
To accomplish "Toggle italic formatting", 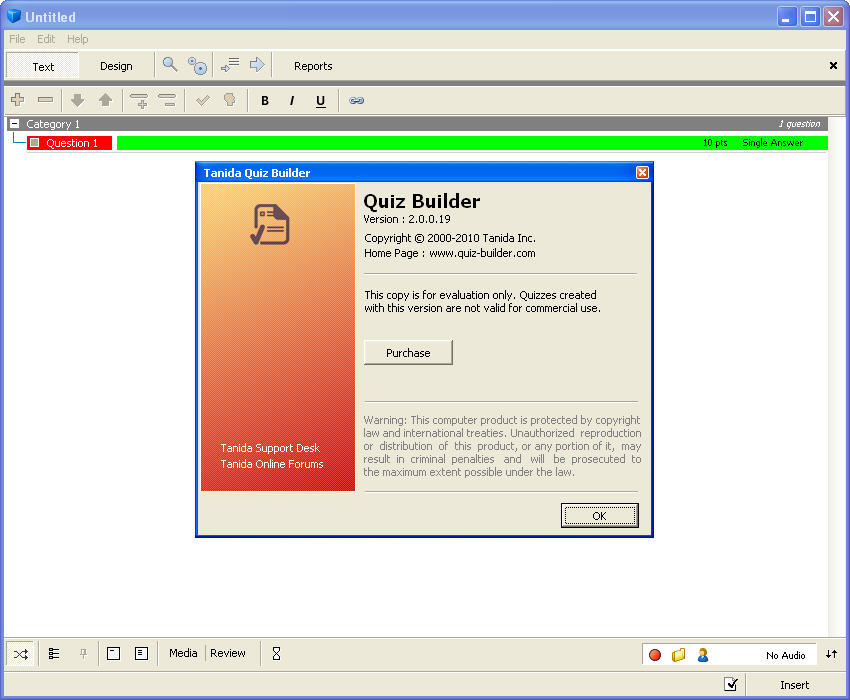I will 292,101.
